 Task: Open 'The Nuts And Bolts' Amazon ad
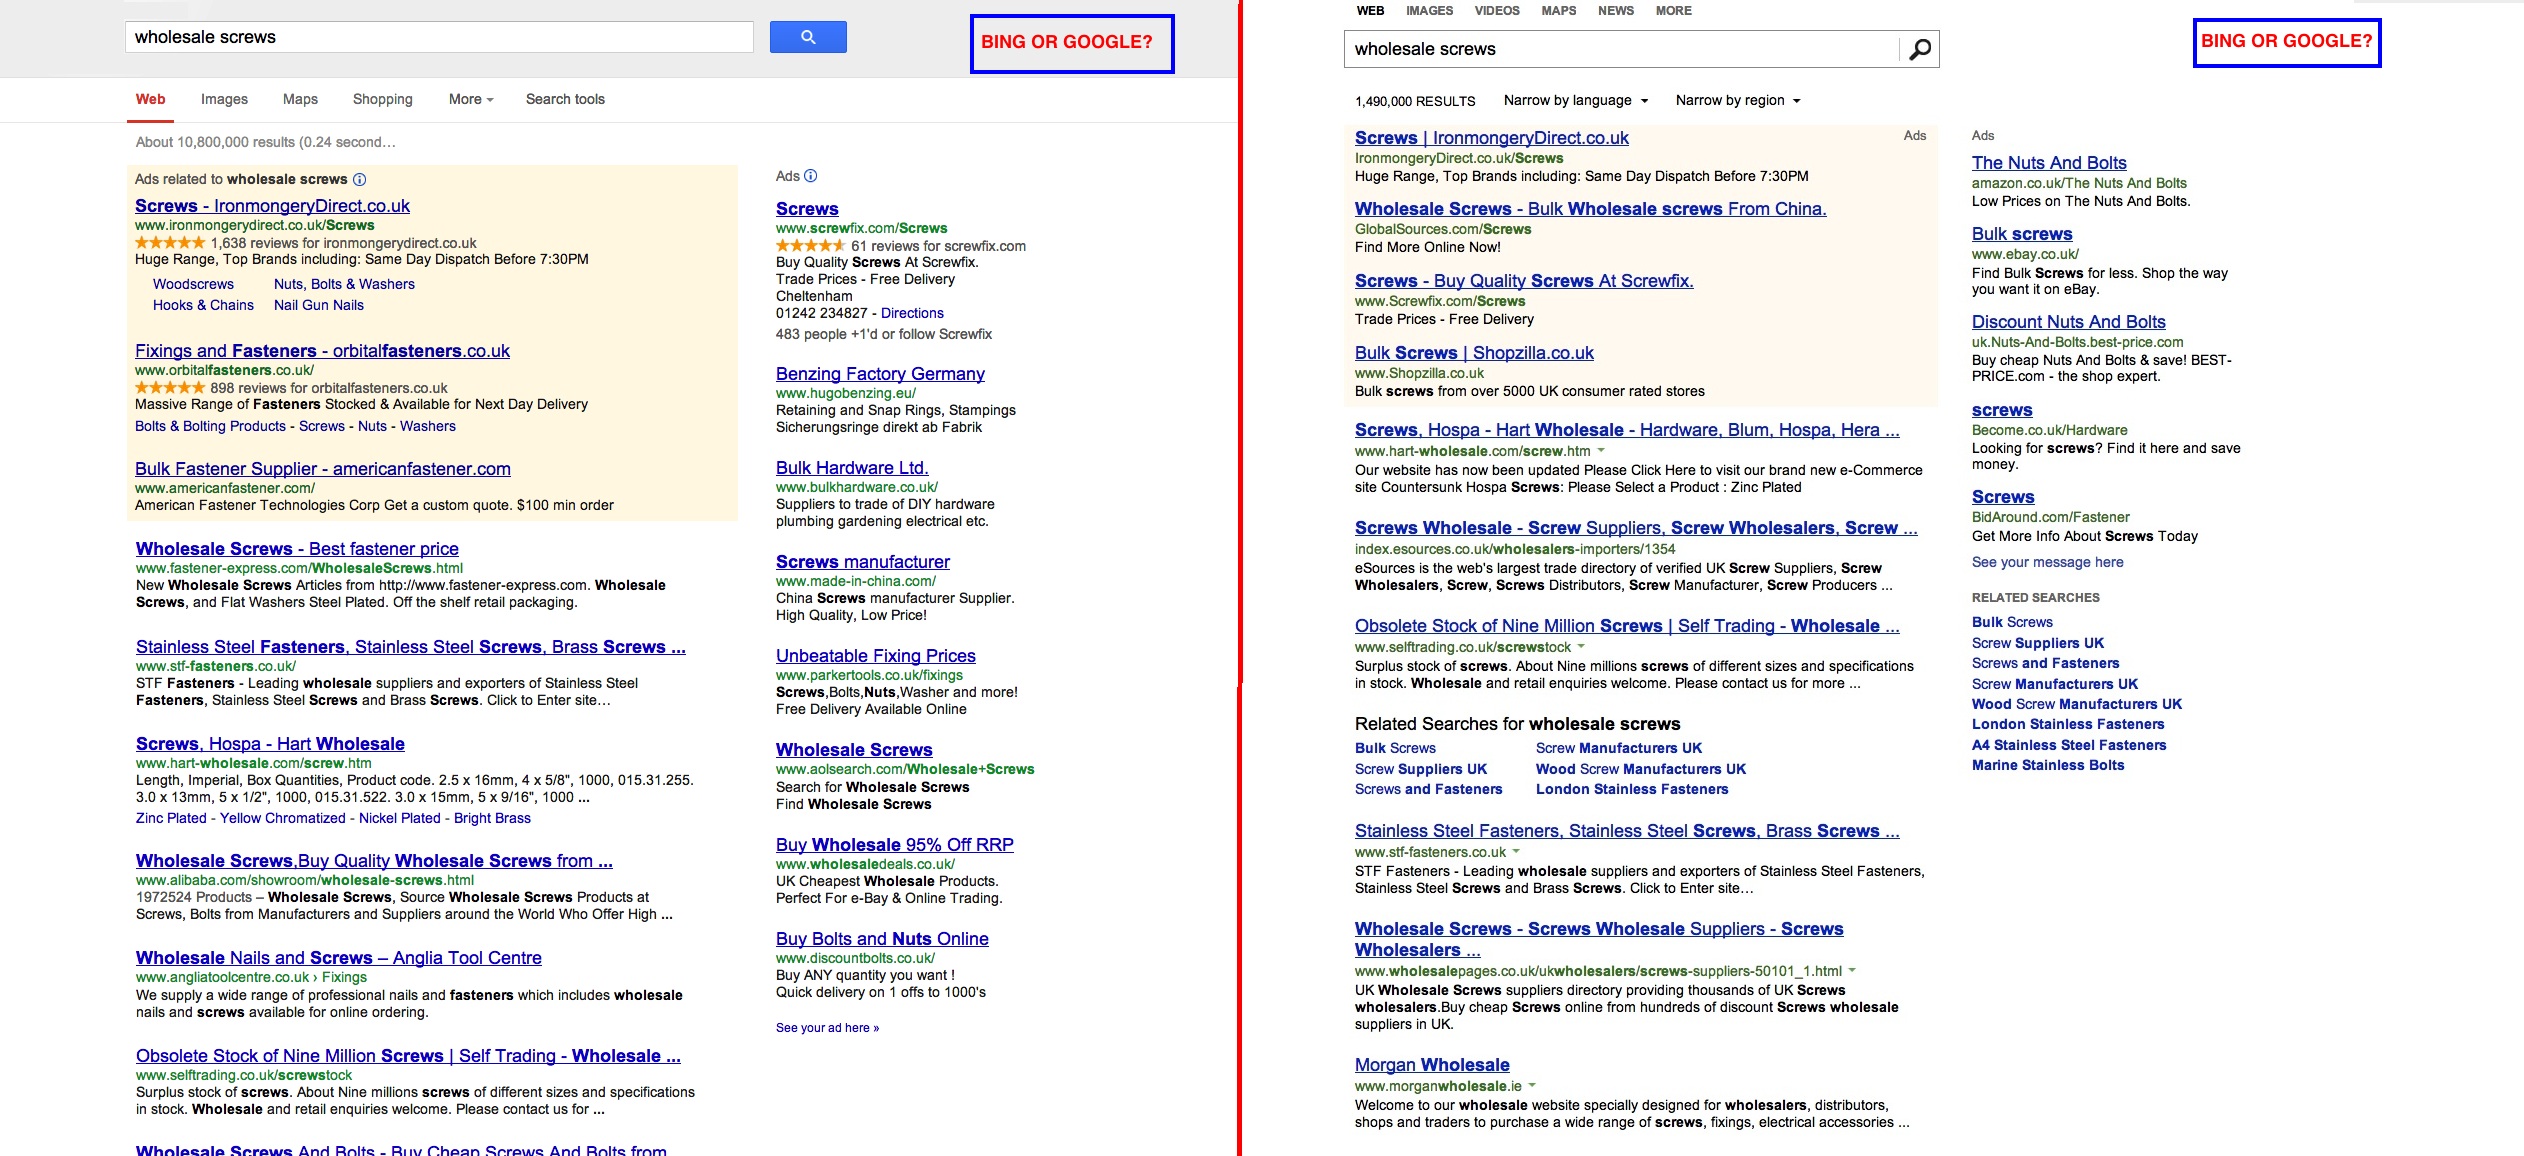tap(2049, 163)
